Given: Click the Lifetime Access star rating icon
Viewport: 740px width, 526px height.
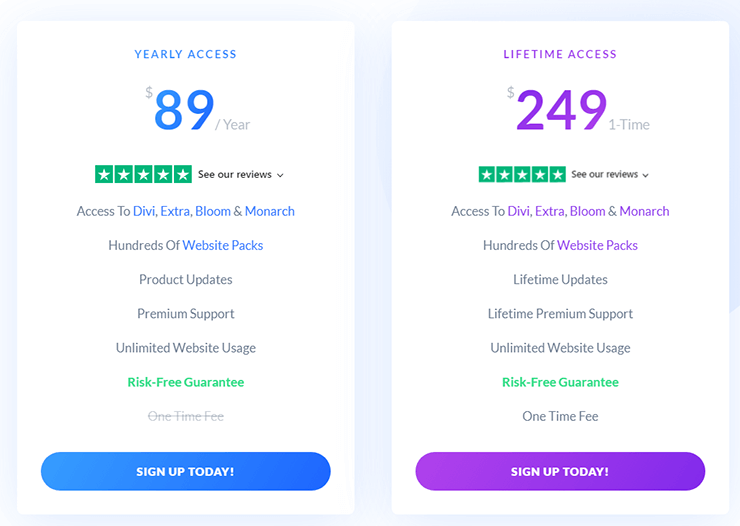Looking at the screenshot, I should (521, 174).
